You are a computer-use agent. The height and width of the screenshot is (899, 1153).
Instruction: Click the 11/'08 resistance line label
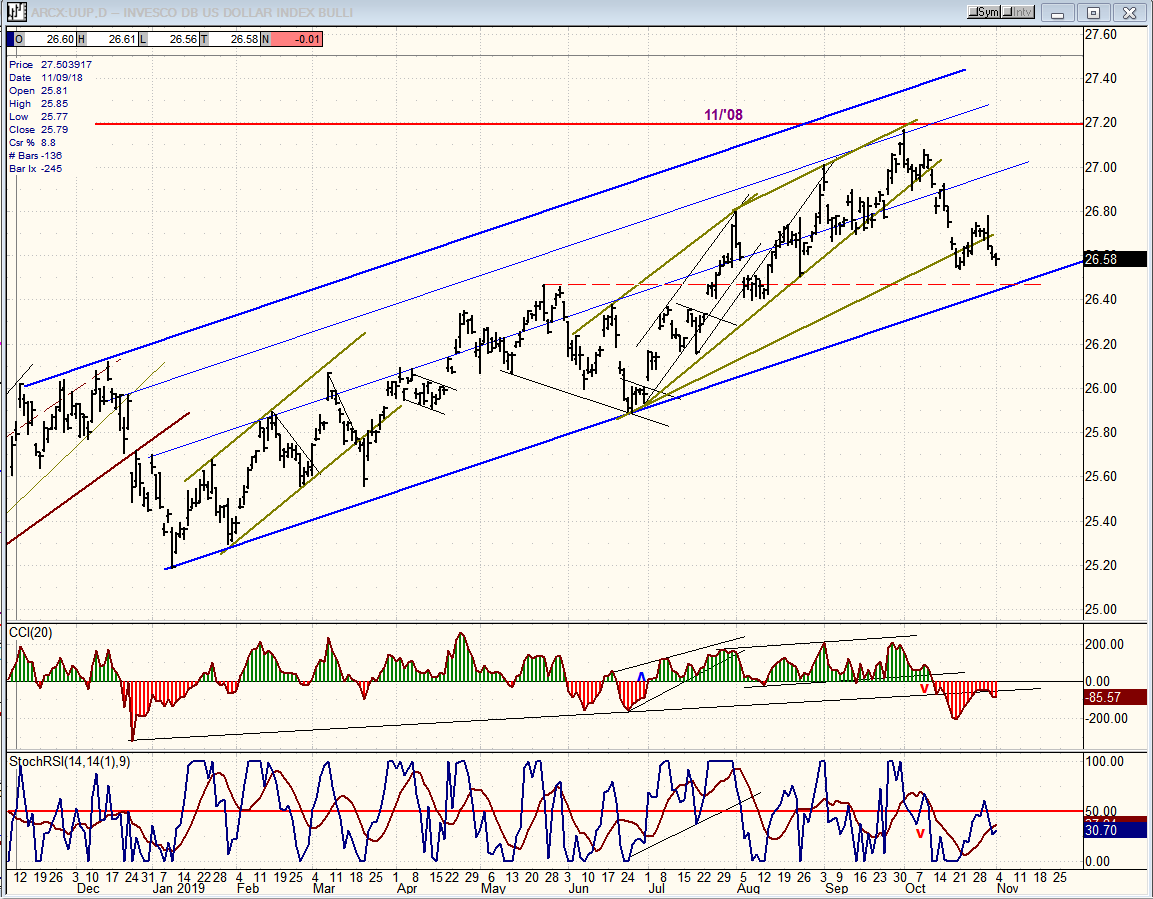coord(724,115)
